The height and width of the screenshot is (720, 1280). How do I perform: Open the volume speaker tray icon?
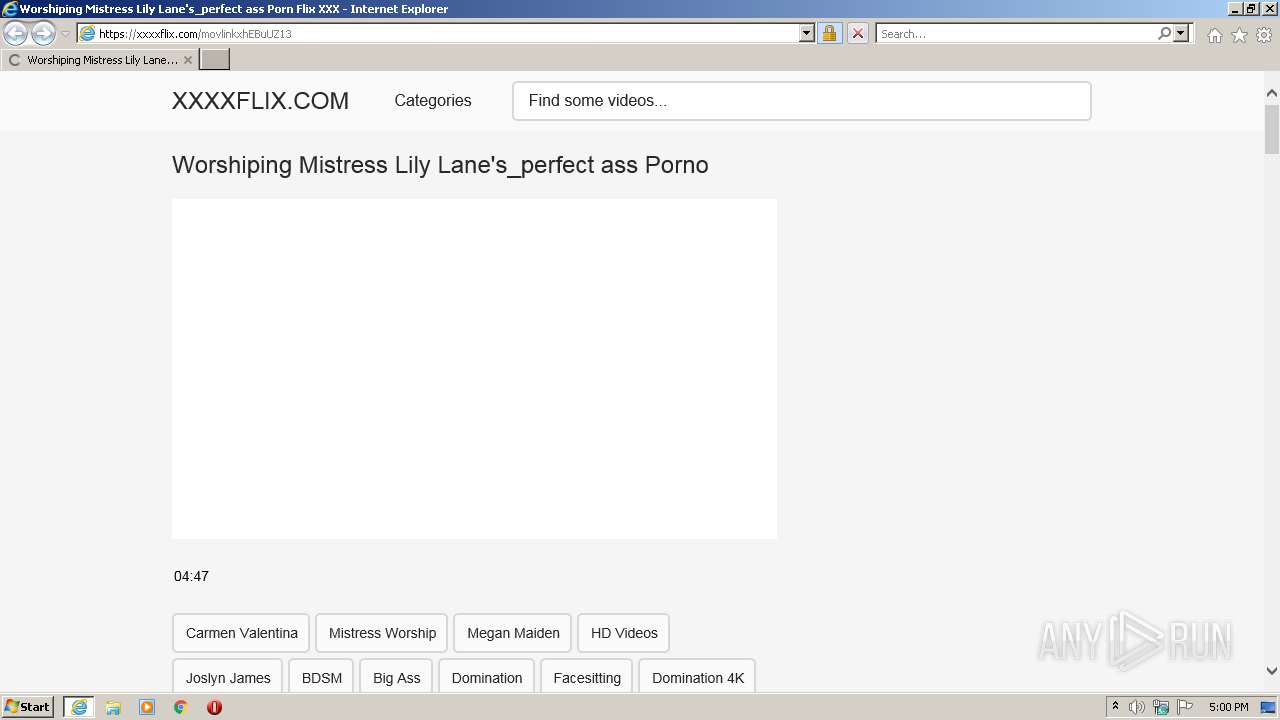tap(1137, 707)
